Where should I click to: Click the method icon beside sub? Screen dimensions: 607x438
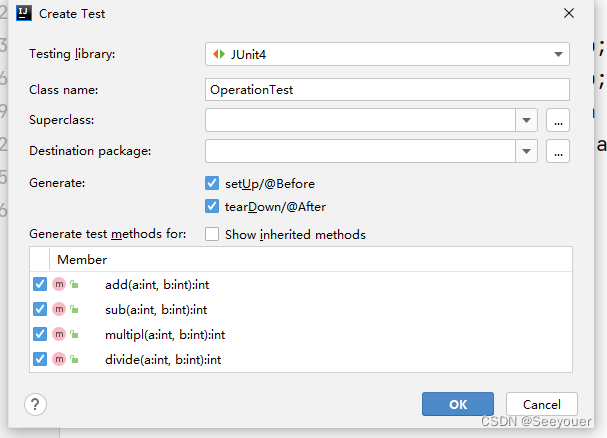pos(59,309)
